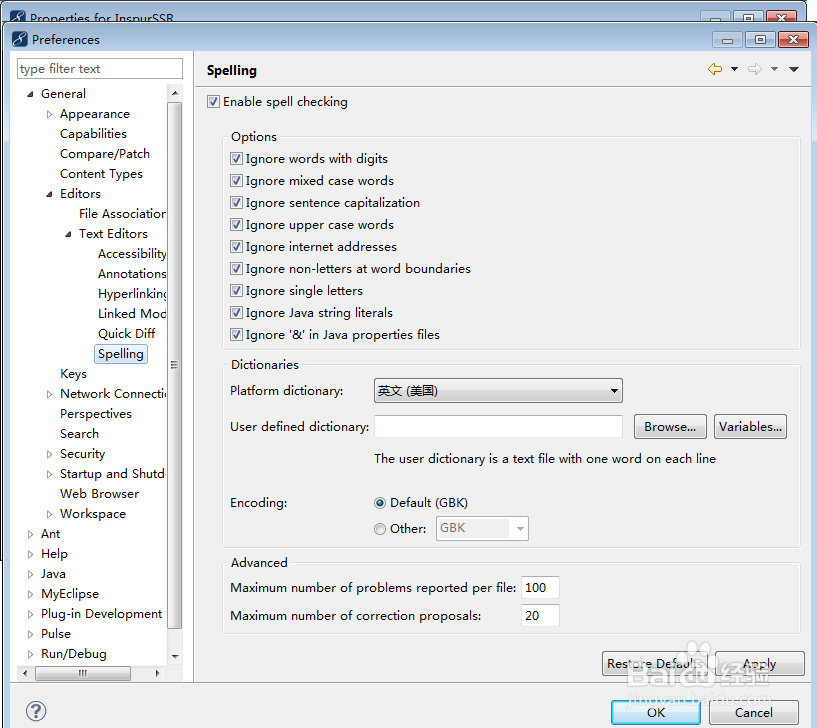Select Annotations under Text Editors

(132, 274)
